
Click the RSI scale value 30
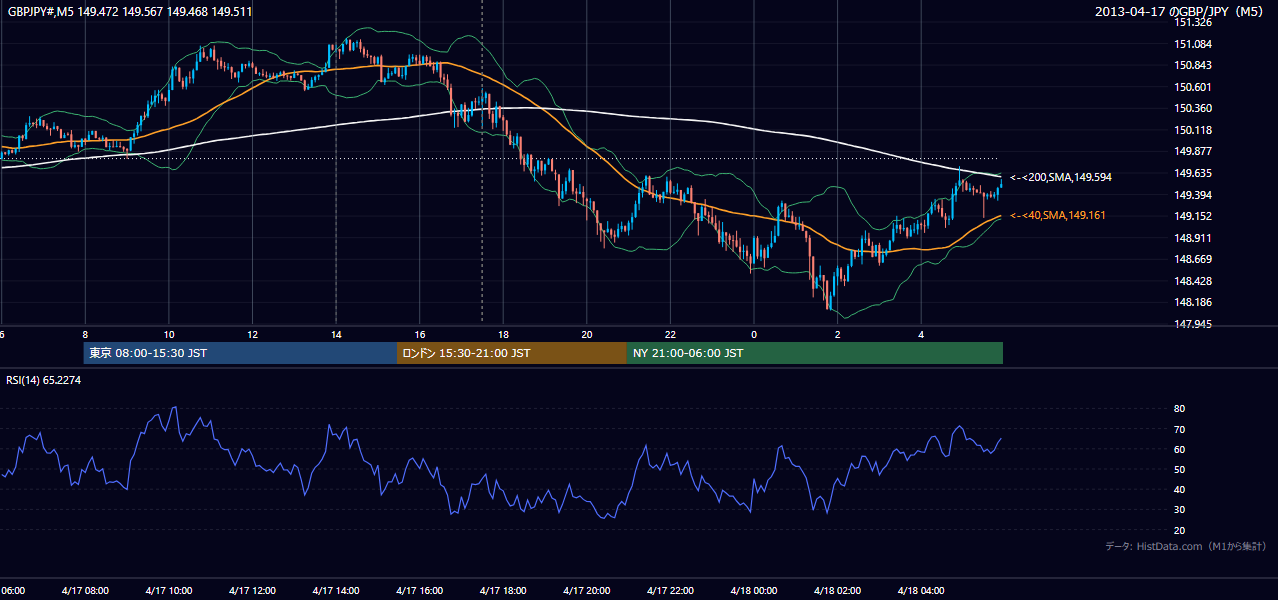point(1180,510)
